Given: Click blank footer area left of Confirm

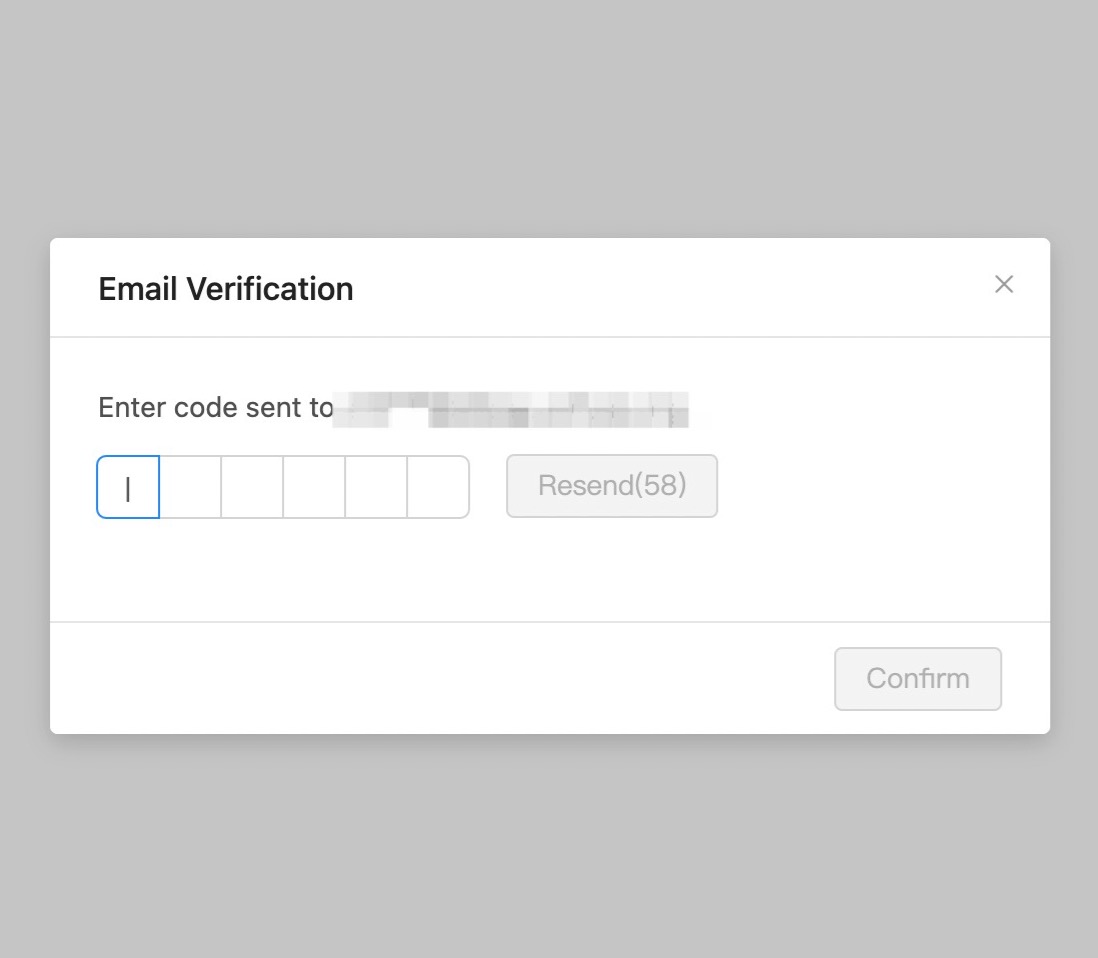Looking at the screenshot, I should tap(440, 678).
